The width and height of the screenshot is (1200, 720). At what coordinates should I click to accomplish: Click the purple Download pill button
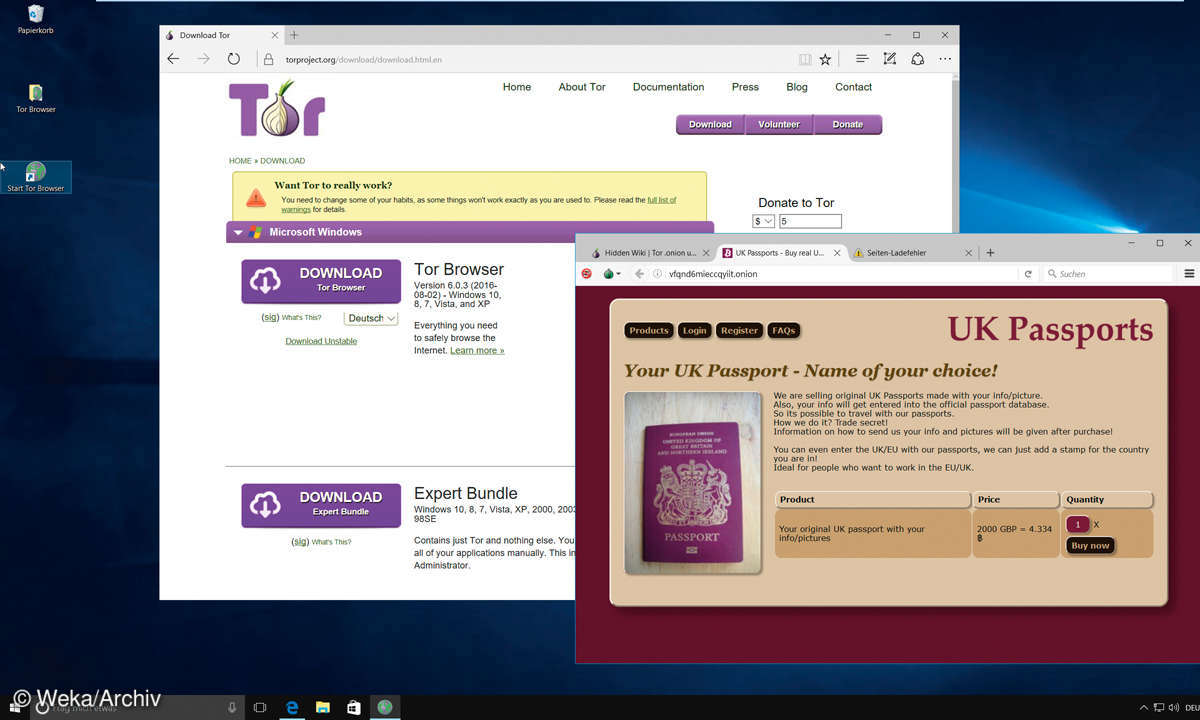pos(710,125)
